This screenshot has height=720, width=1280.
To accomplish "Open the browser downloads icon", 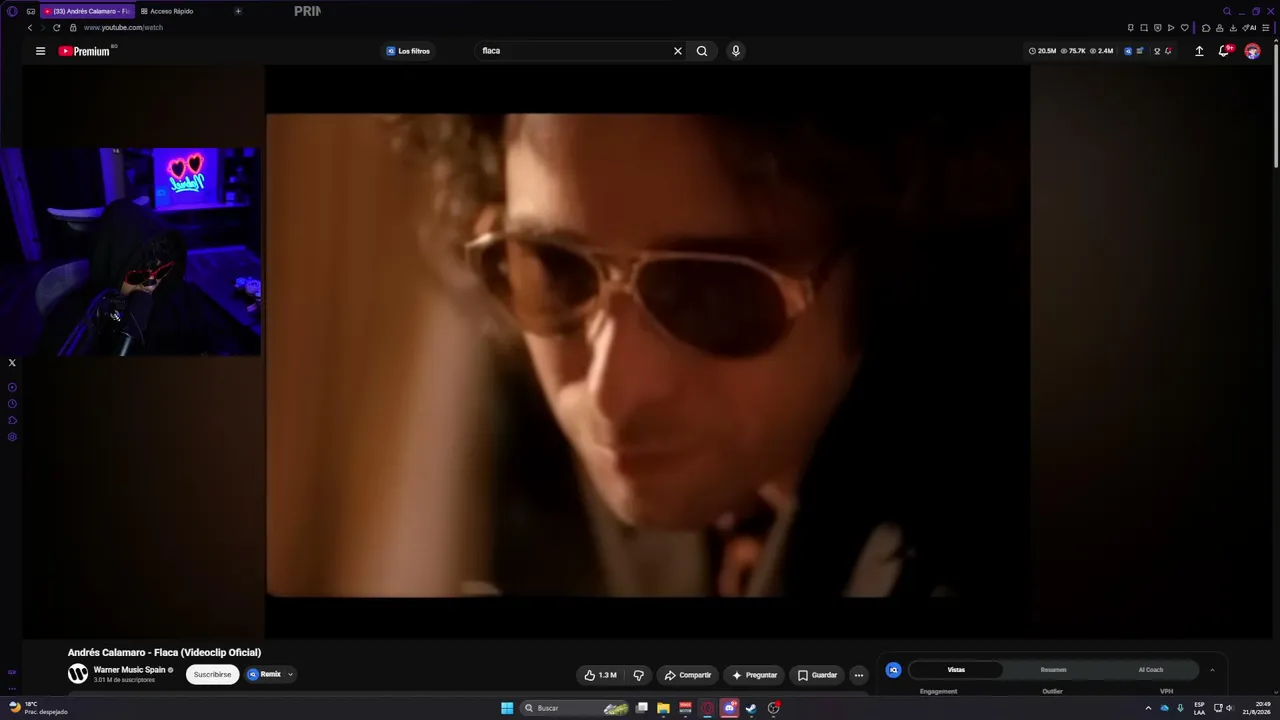I will pos(1233,28).
